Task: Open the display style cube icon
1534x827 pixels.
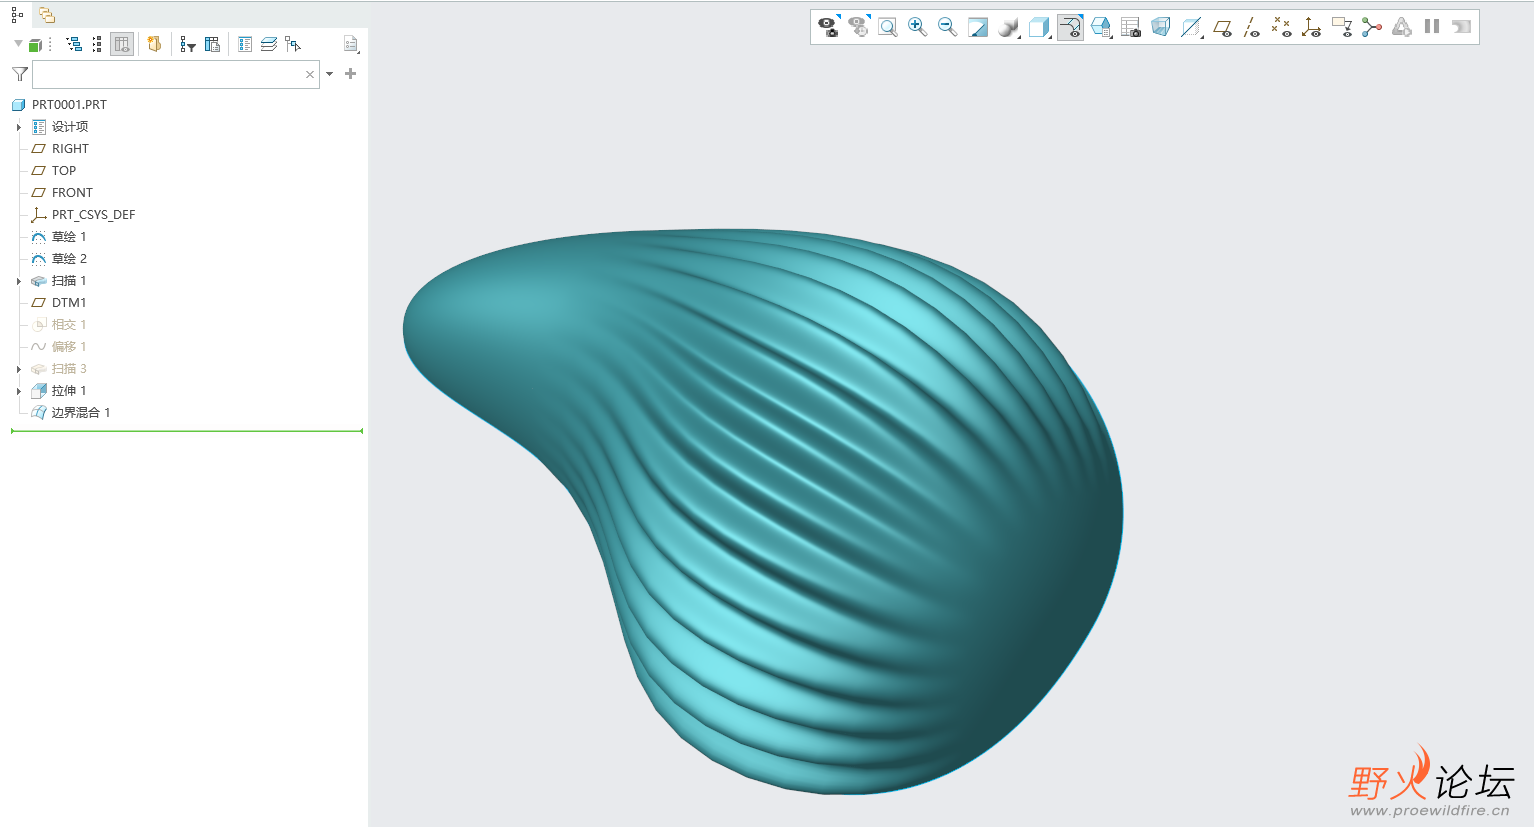Action: coord(1040,27)
